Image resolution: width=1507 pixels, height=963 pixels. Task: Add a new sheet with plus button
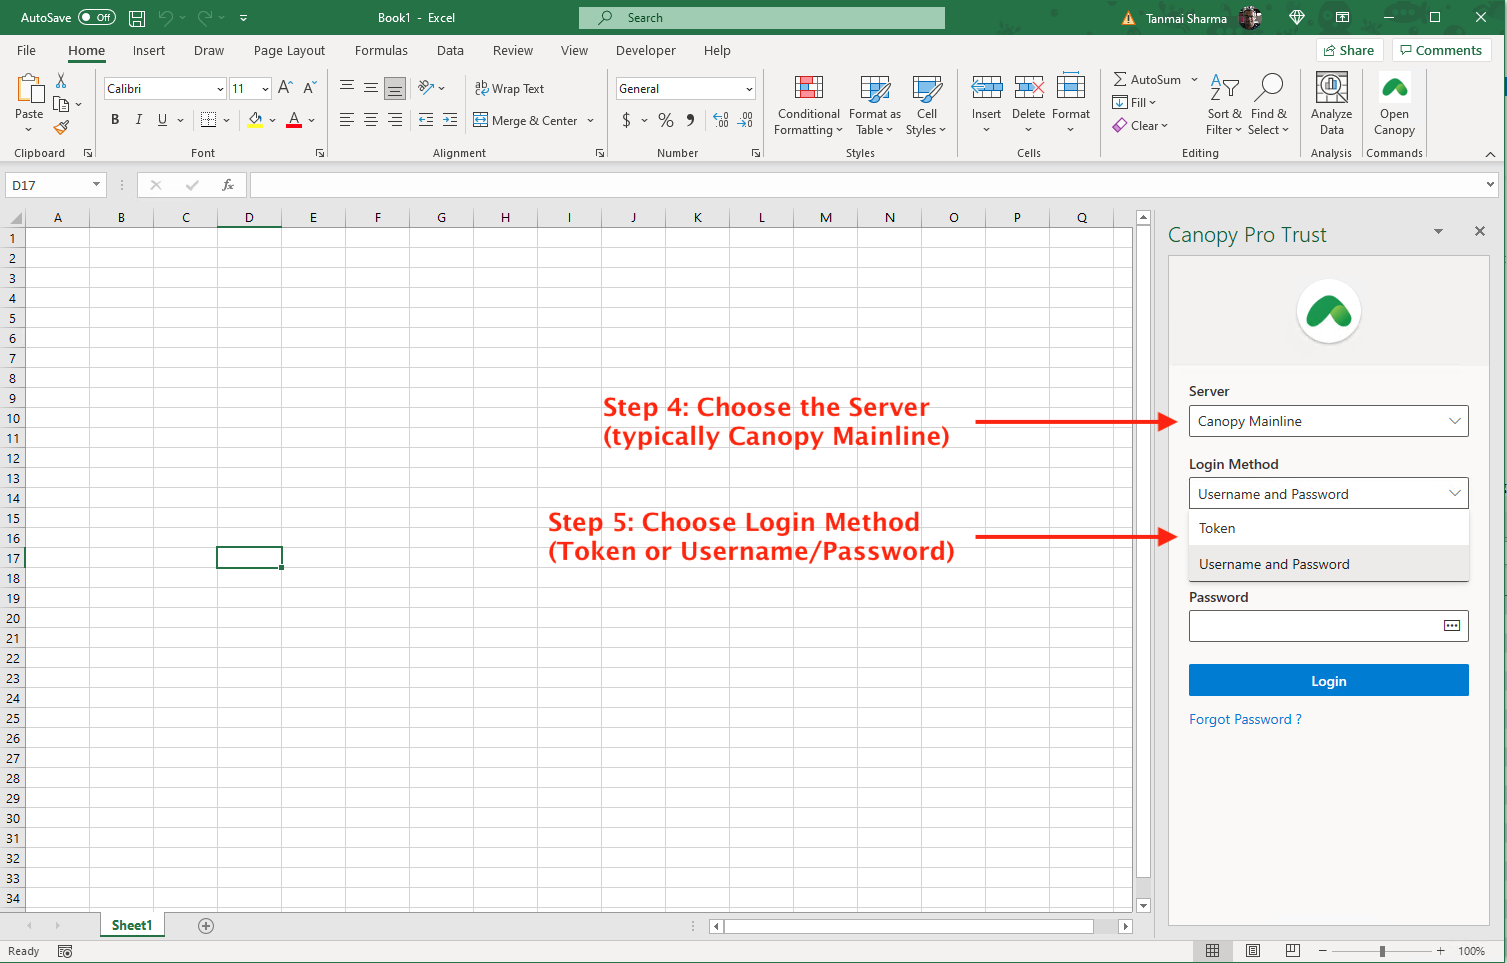click(206, 925)
